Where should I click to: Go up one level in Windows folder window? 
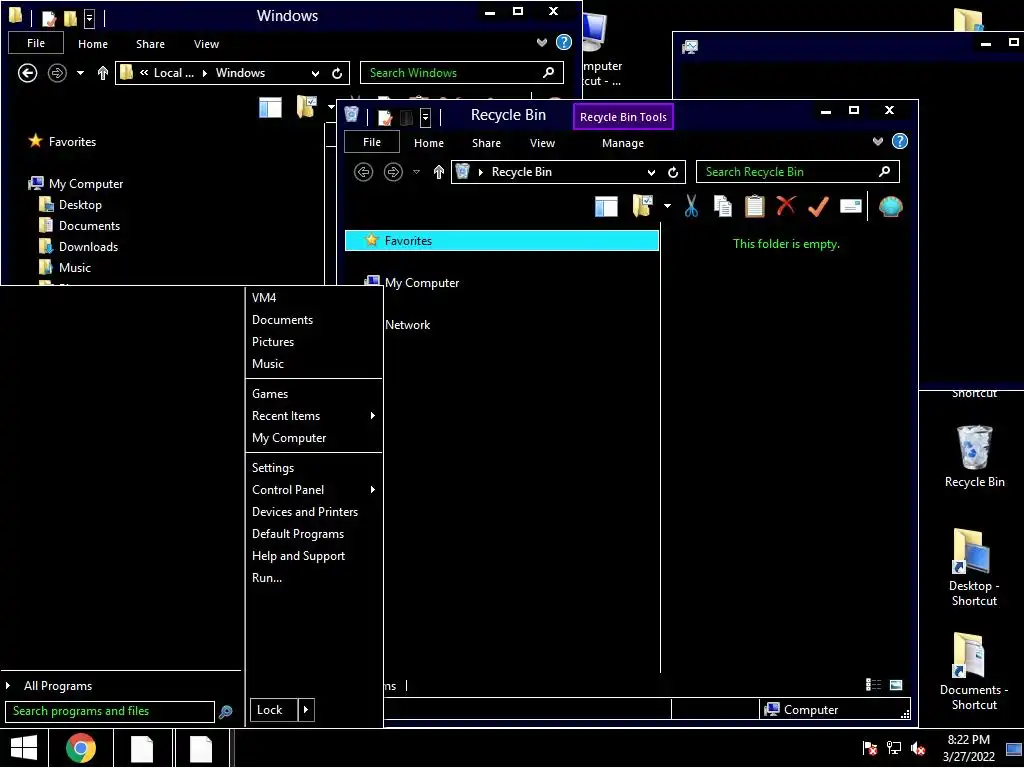pyautogui.click(x=103, y=73)
